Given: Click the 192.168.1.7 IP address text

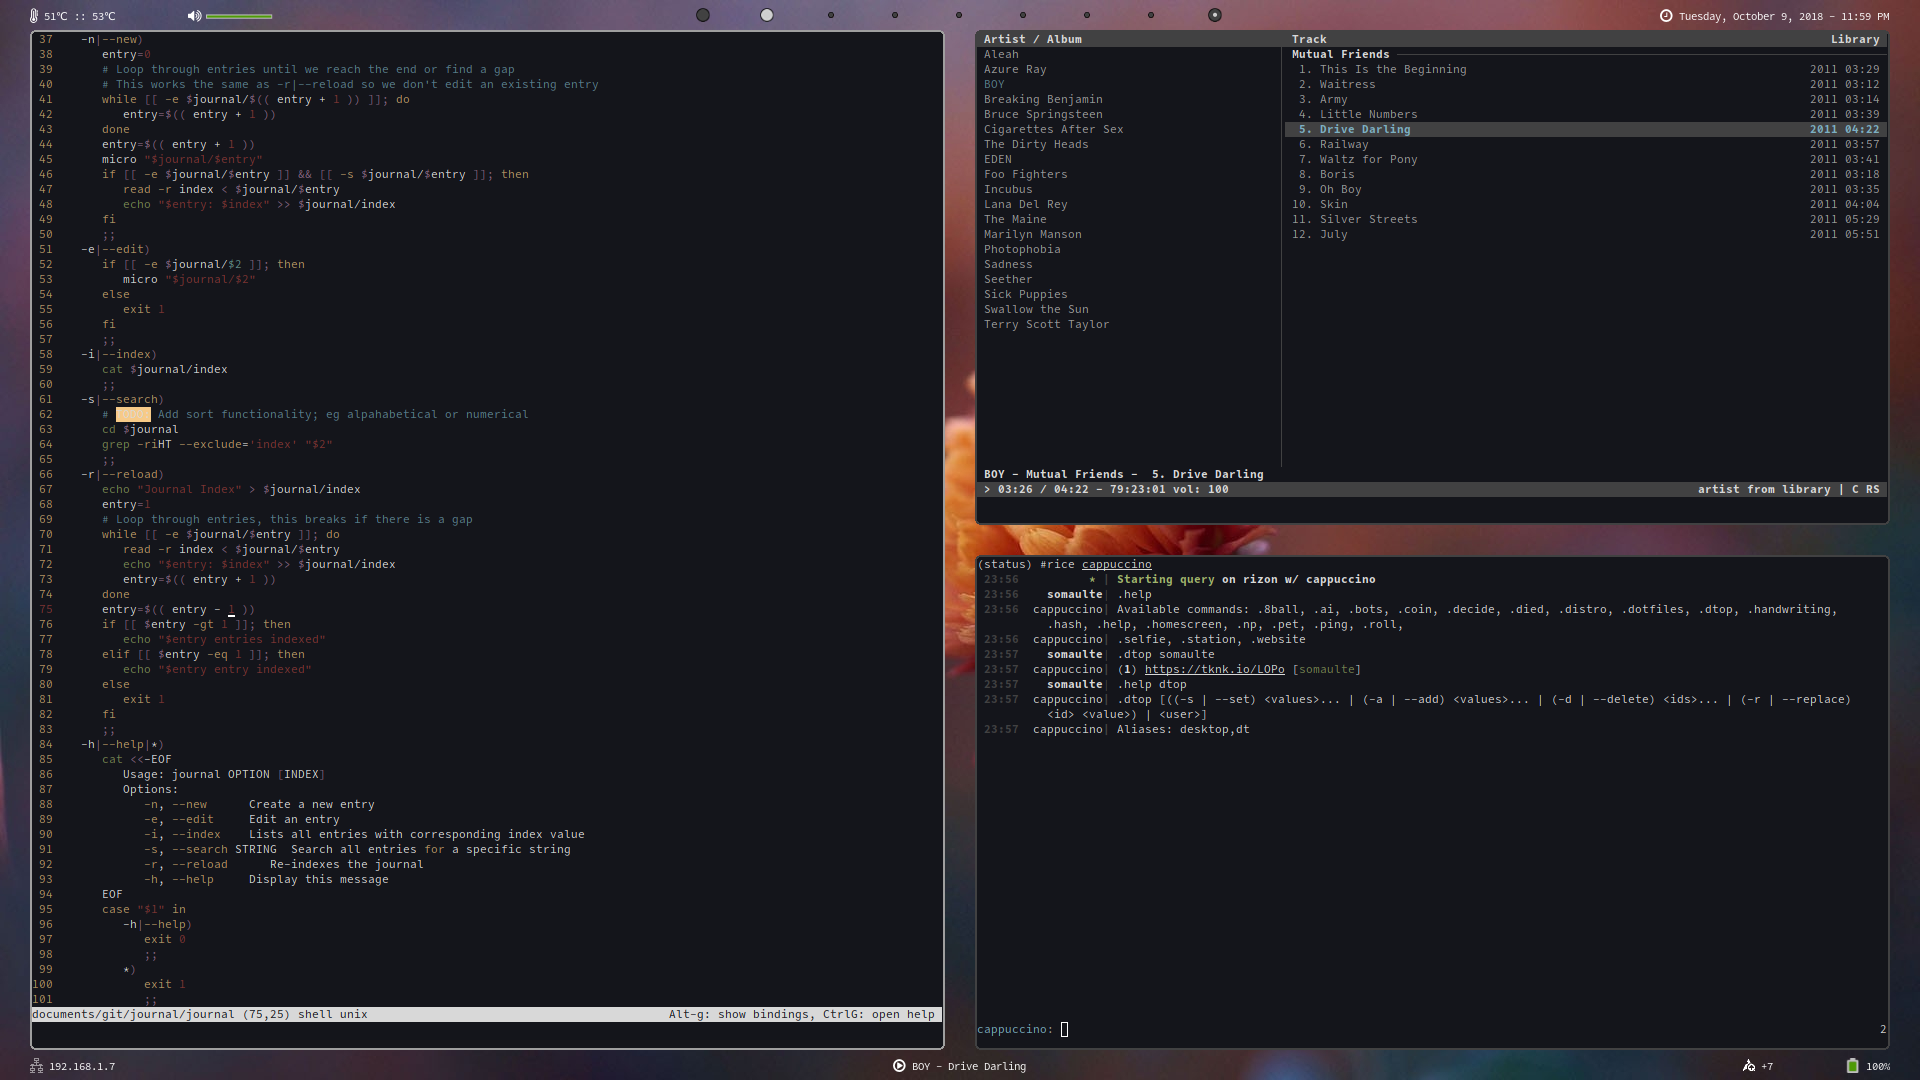Looking at the screenshot, I should pos(82,1066).
